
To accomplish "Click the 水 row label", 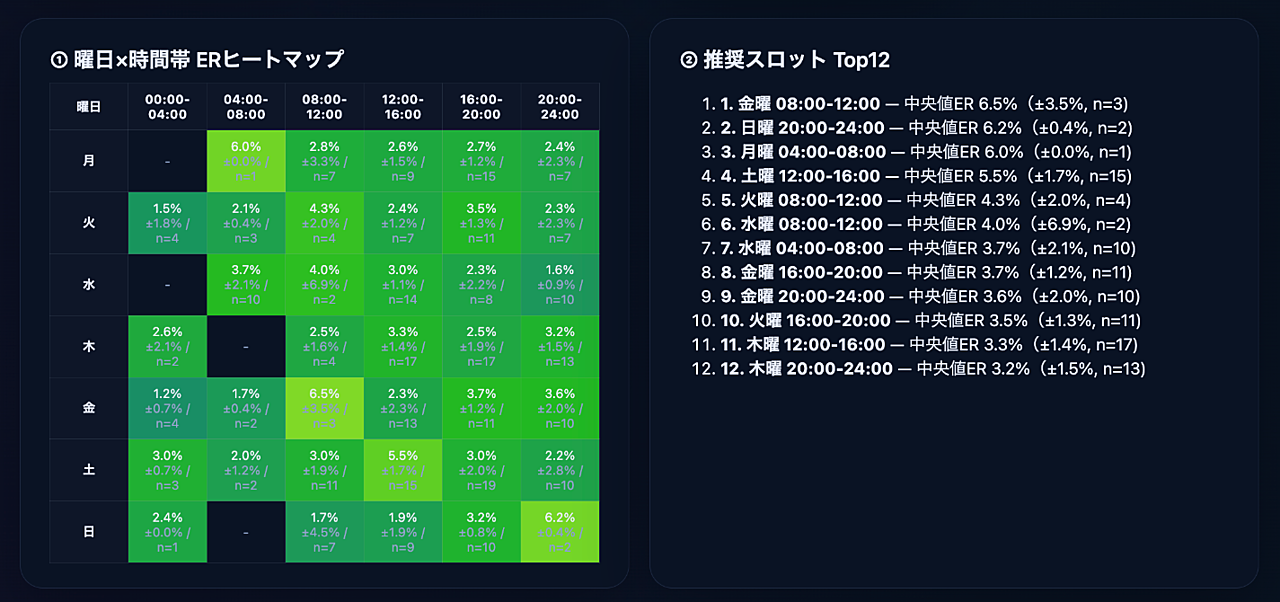I will (x=89, y=285).
